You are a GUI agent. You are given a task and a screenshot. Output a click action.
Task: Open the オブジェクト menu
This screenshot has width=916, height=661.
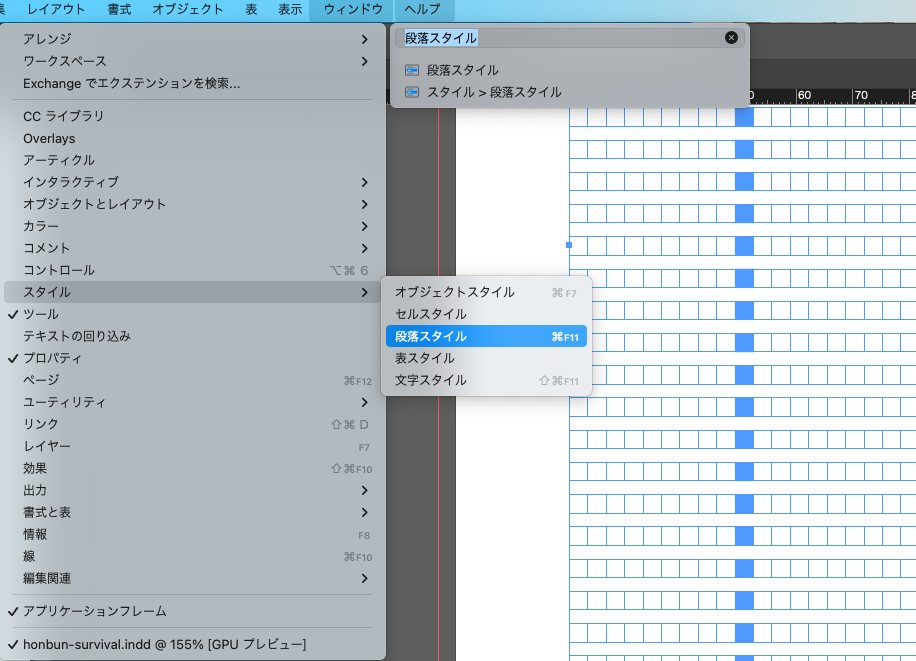tap(188, 9)
